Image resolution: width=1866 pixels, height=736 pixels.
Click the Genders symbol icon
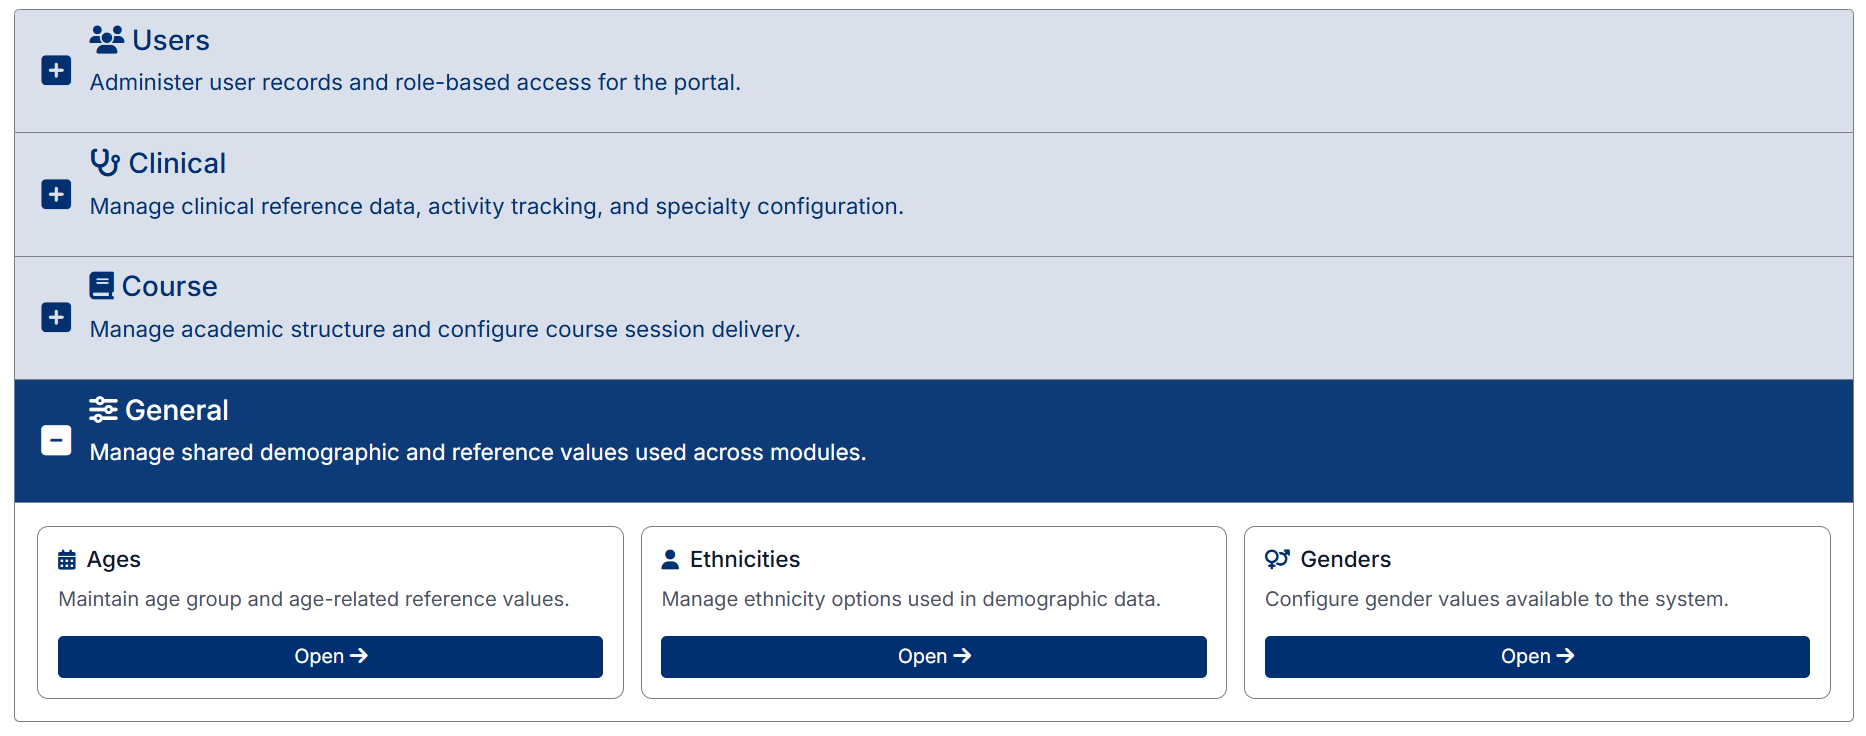pyautogui.click(x=1277, y=559)
